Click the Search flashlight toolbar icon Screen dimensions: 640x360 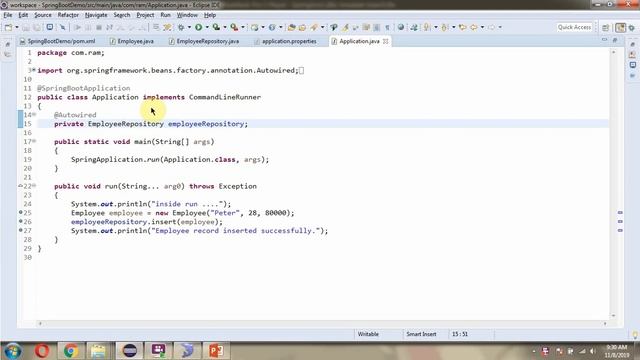tap(313, 27)
